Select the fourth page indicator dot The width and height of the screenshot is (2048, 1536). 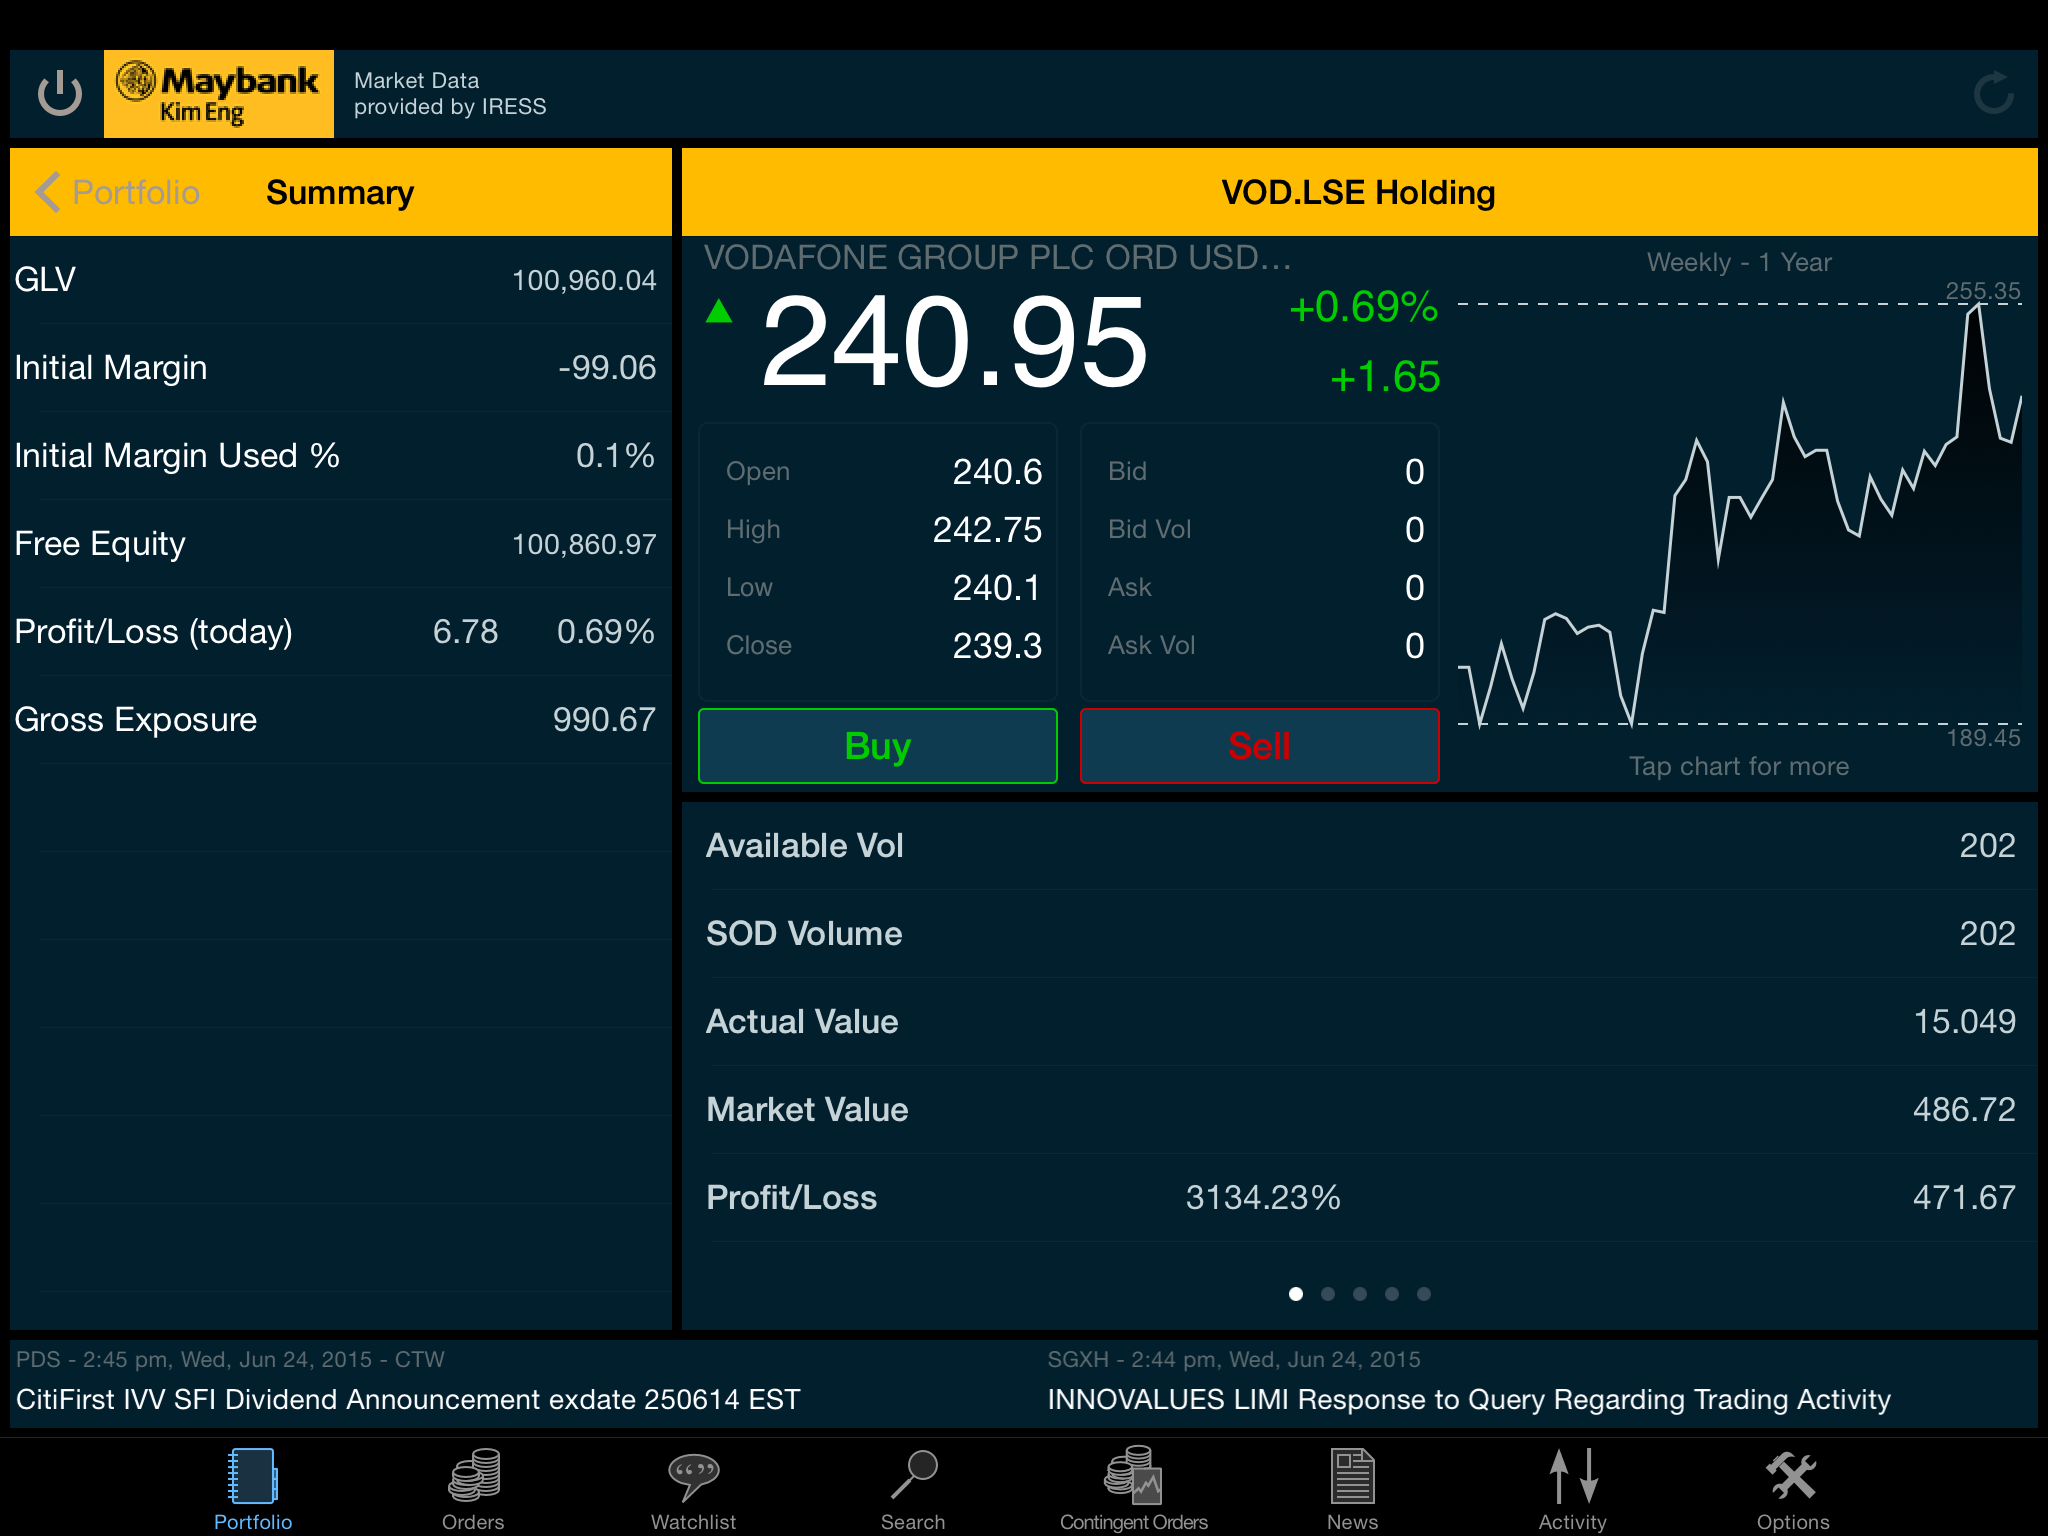pos(1392,1294)
